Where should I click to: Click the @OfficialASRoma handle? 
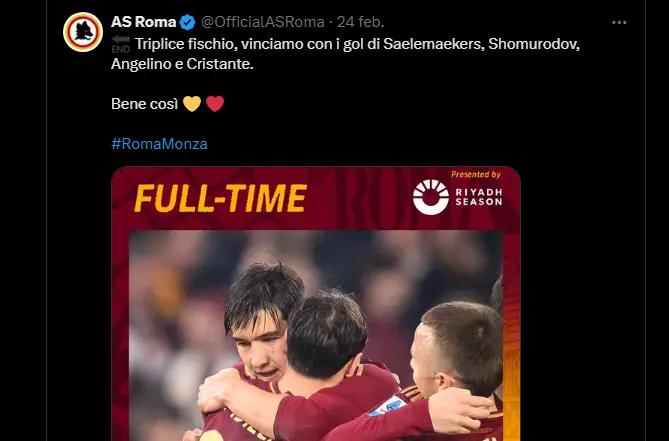tap(255, 21)
